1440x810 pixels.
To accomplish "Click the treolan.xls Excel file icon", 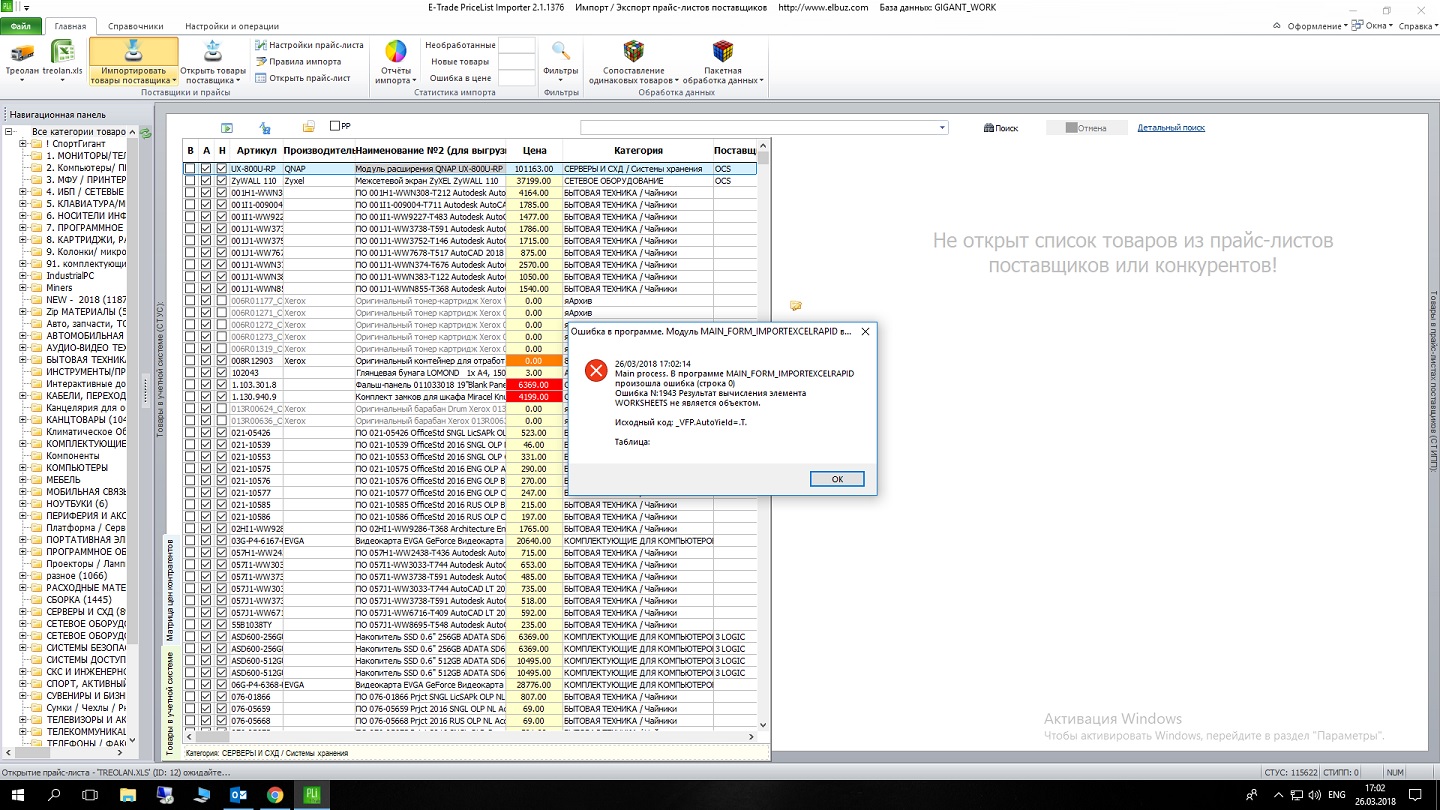I will pos(65,52).
